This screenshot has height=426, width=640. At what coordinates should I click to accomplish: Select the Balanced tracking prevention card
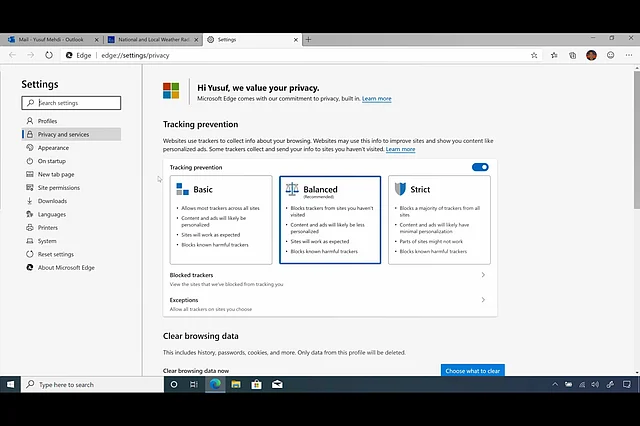[x=330, y=220]
